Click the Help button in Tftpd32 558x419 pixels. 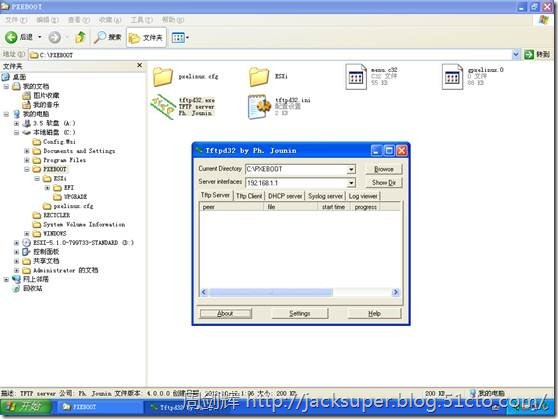pyautogui.click(x=374, y=313)
